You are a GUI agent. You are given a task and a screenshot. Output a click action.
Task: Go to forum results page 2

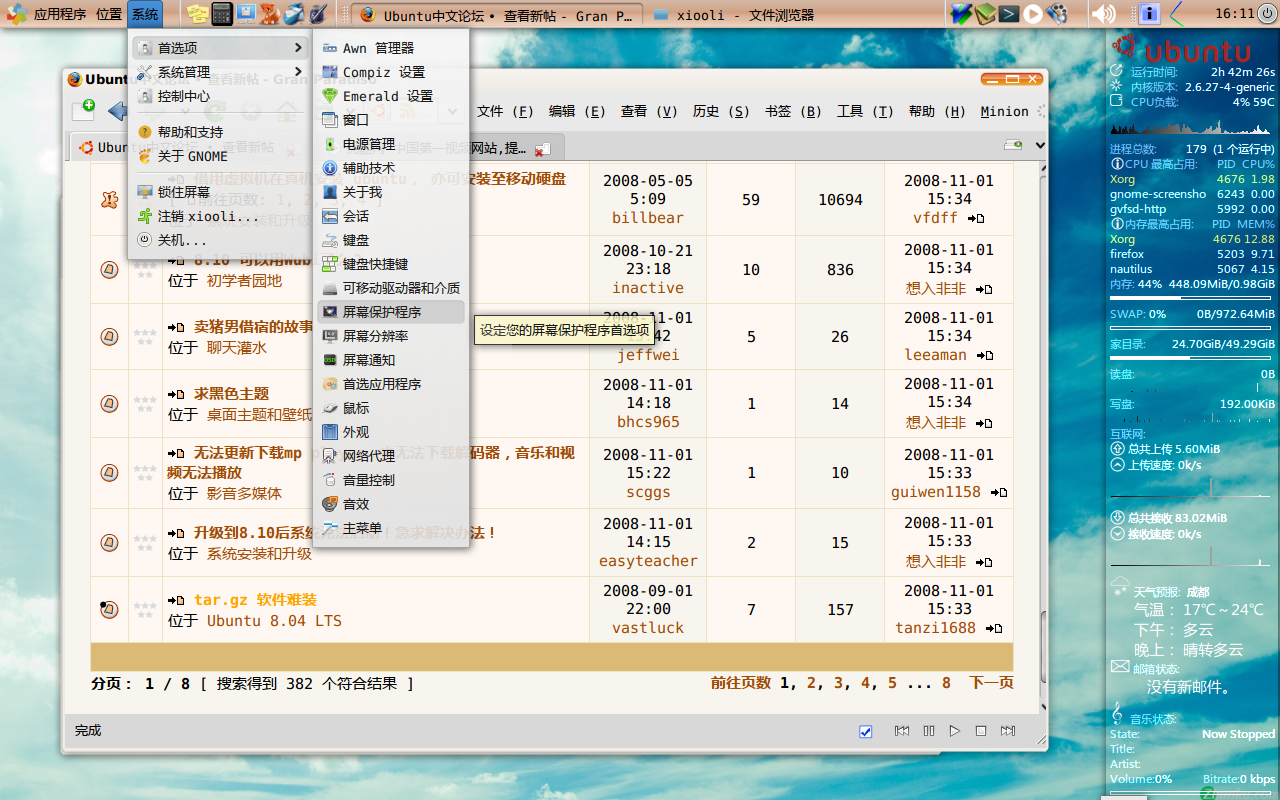812,683
